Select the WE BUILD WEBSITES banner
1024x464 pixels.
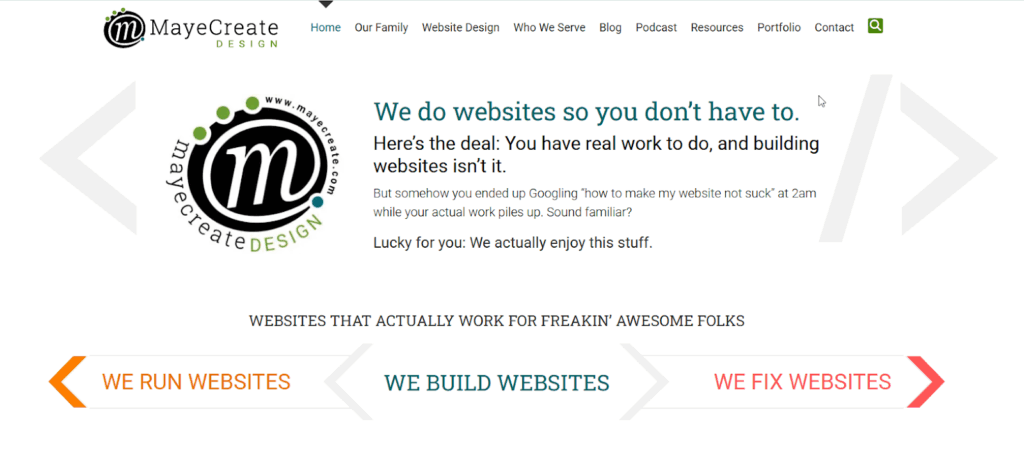(496, 382)
